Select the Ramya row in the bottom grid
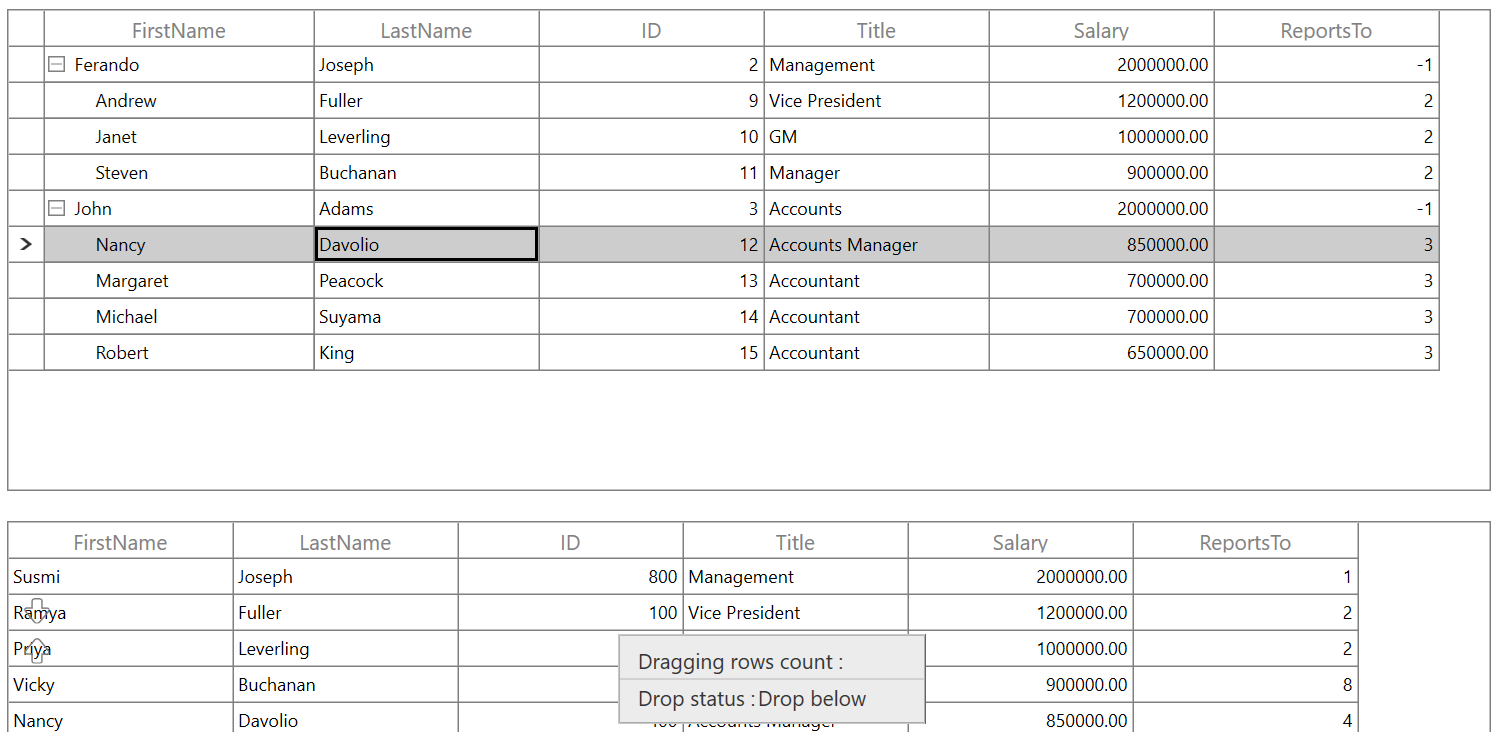Viewport: 1500px width, 732px height. coord(683,613)
